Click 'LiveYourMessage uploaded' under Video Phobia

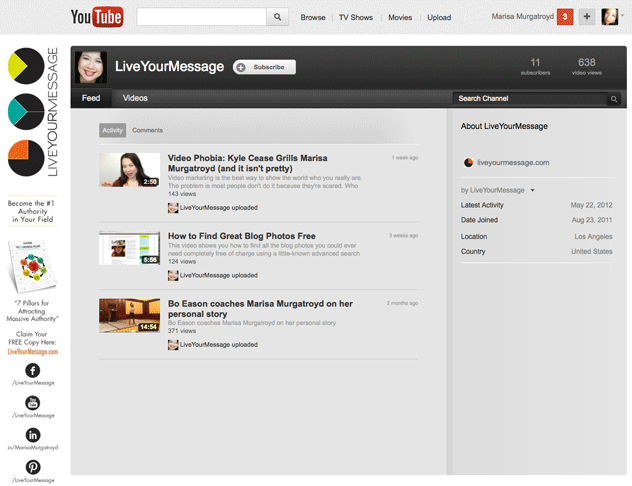219,208
